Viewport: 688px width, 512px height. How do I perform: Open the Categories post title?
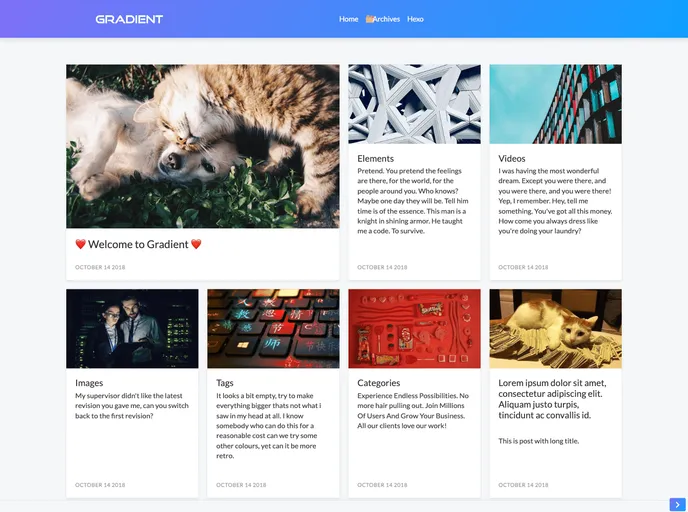pyautogui.click(x=379, y=383)
